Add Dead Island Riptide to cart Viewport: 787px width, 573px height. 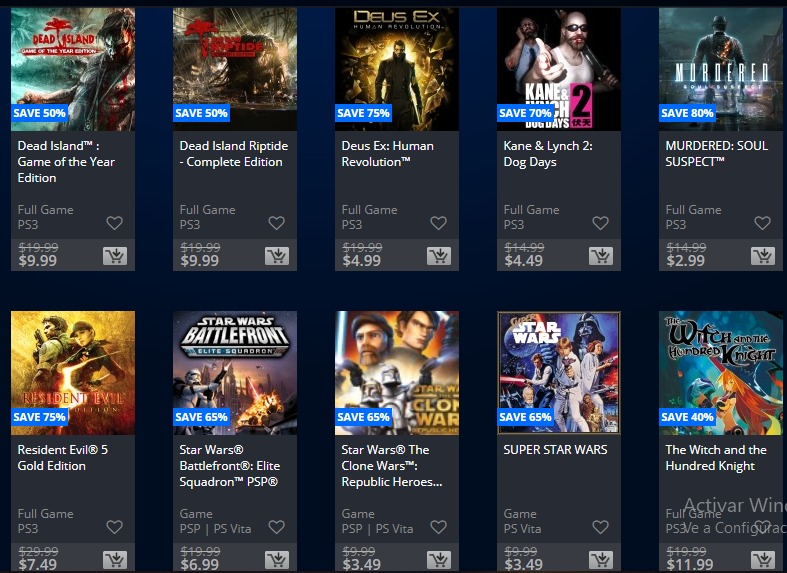coord(277,256)
